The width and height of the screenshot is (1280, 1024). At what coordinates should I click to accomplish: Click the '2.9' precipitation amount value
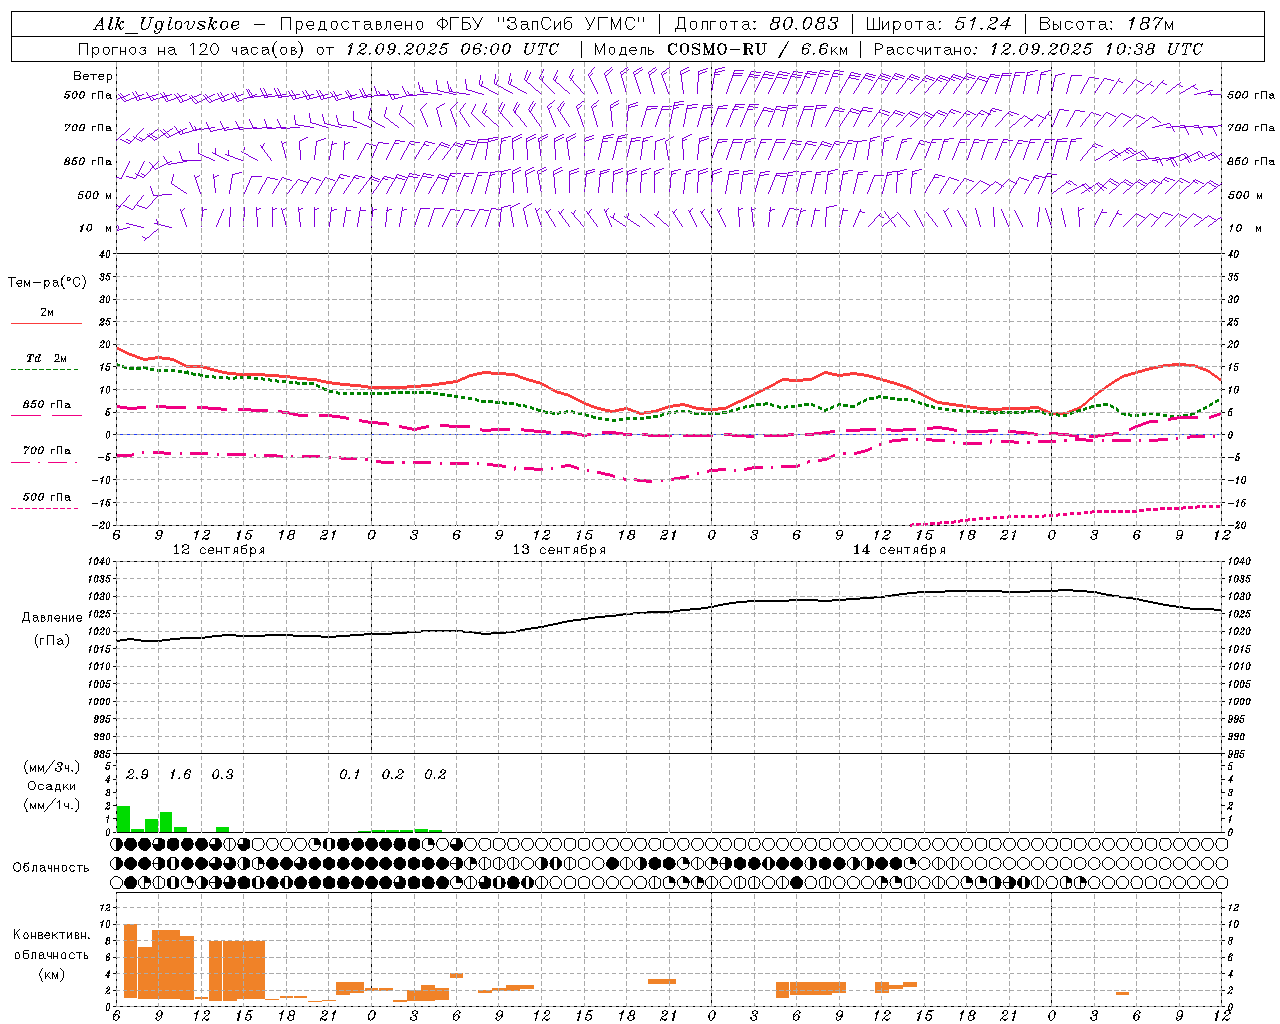137,775
